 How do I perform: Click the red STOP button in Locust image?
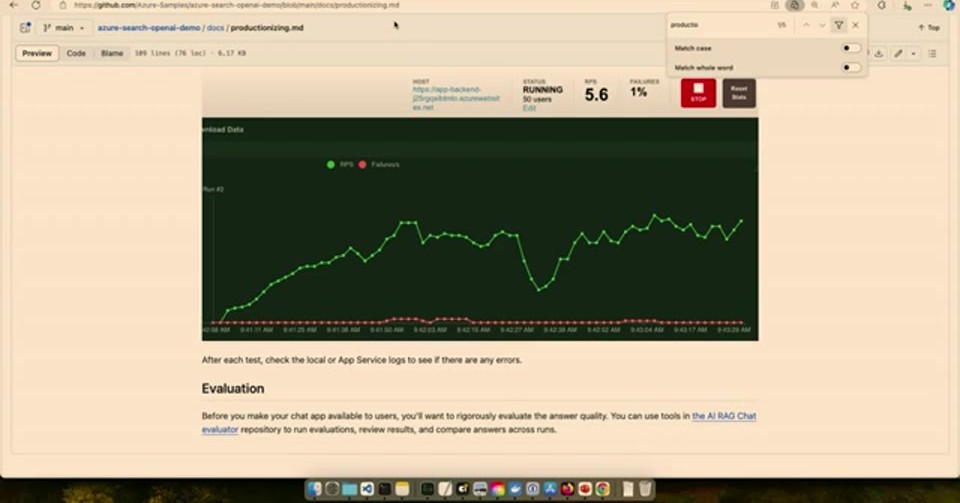click(698, 93)
